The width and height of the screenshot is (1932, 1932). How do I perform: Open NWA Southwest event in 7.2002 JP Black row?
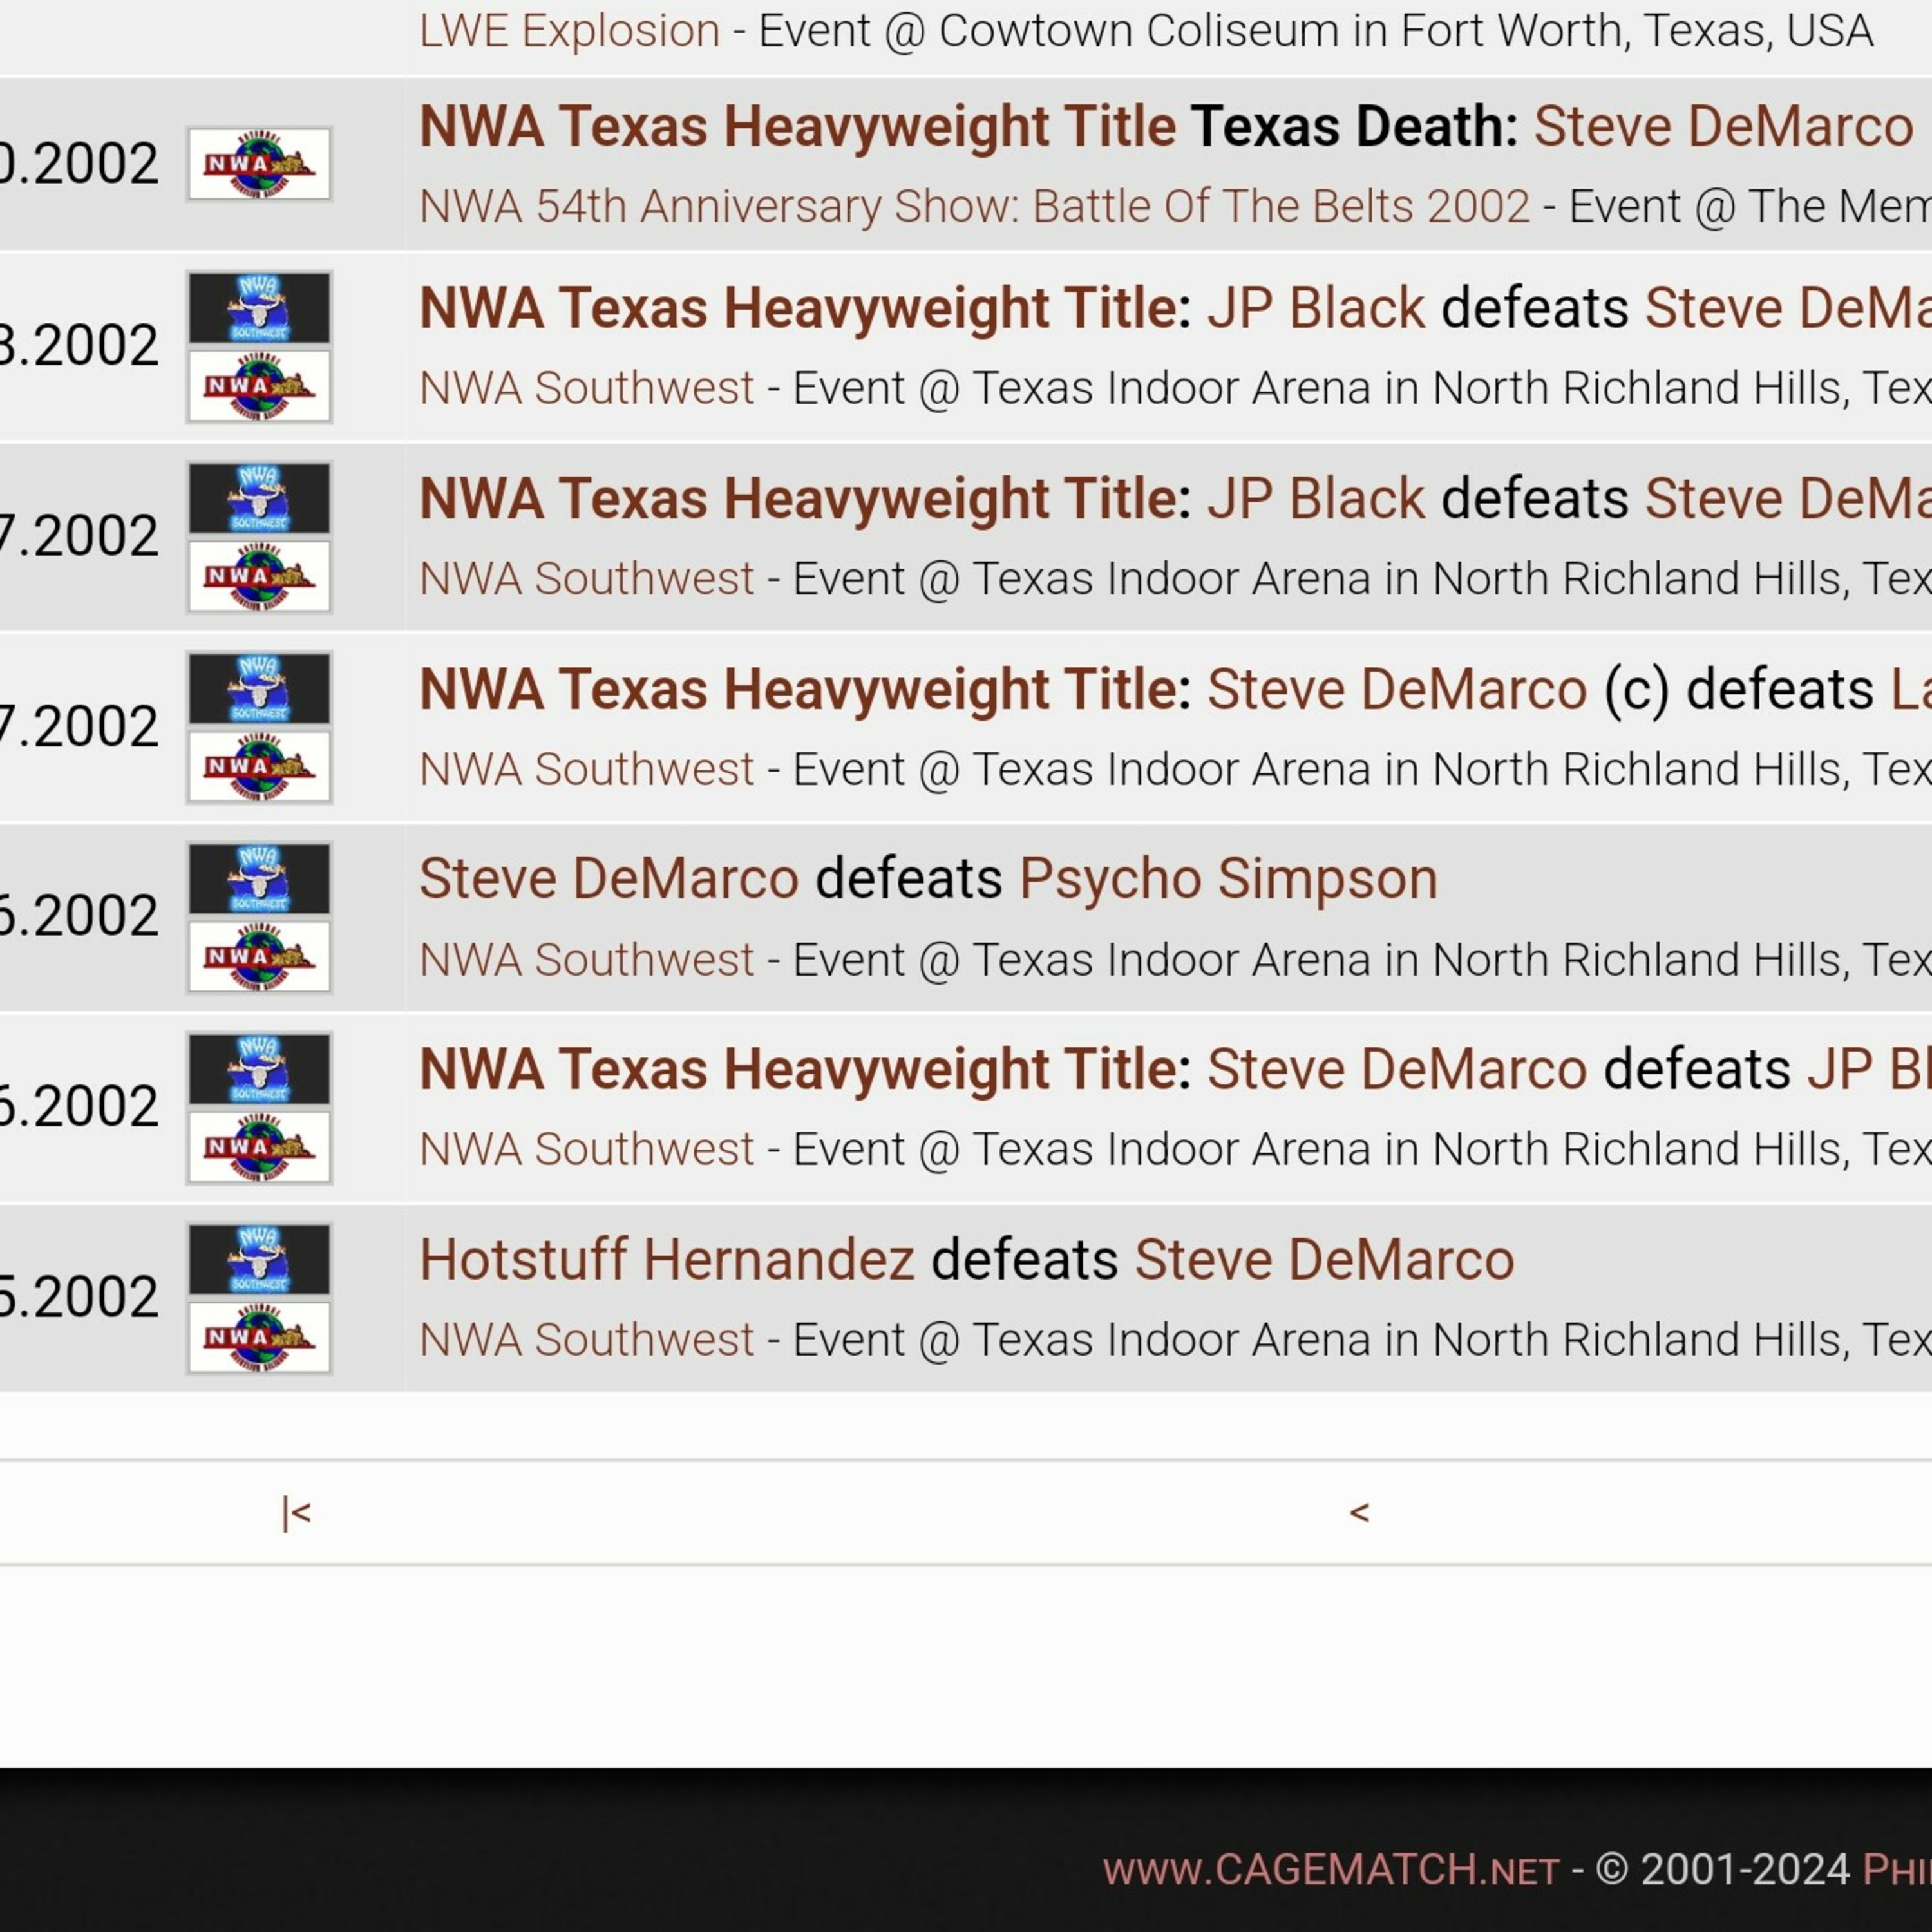tap(586, 578)
